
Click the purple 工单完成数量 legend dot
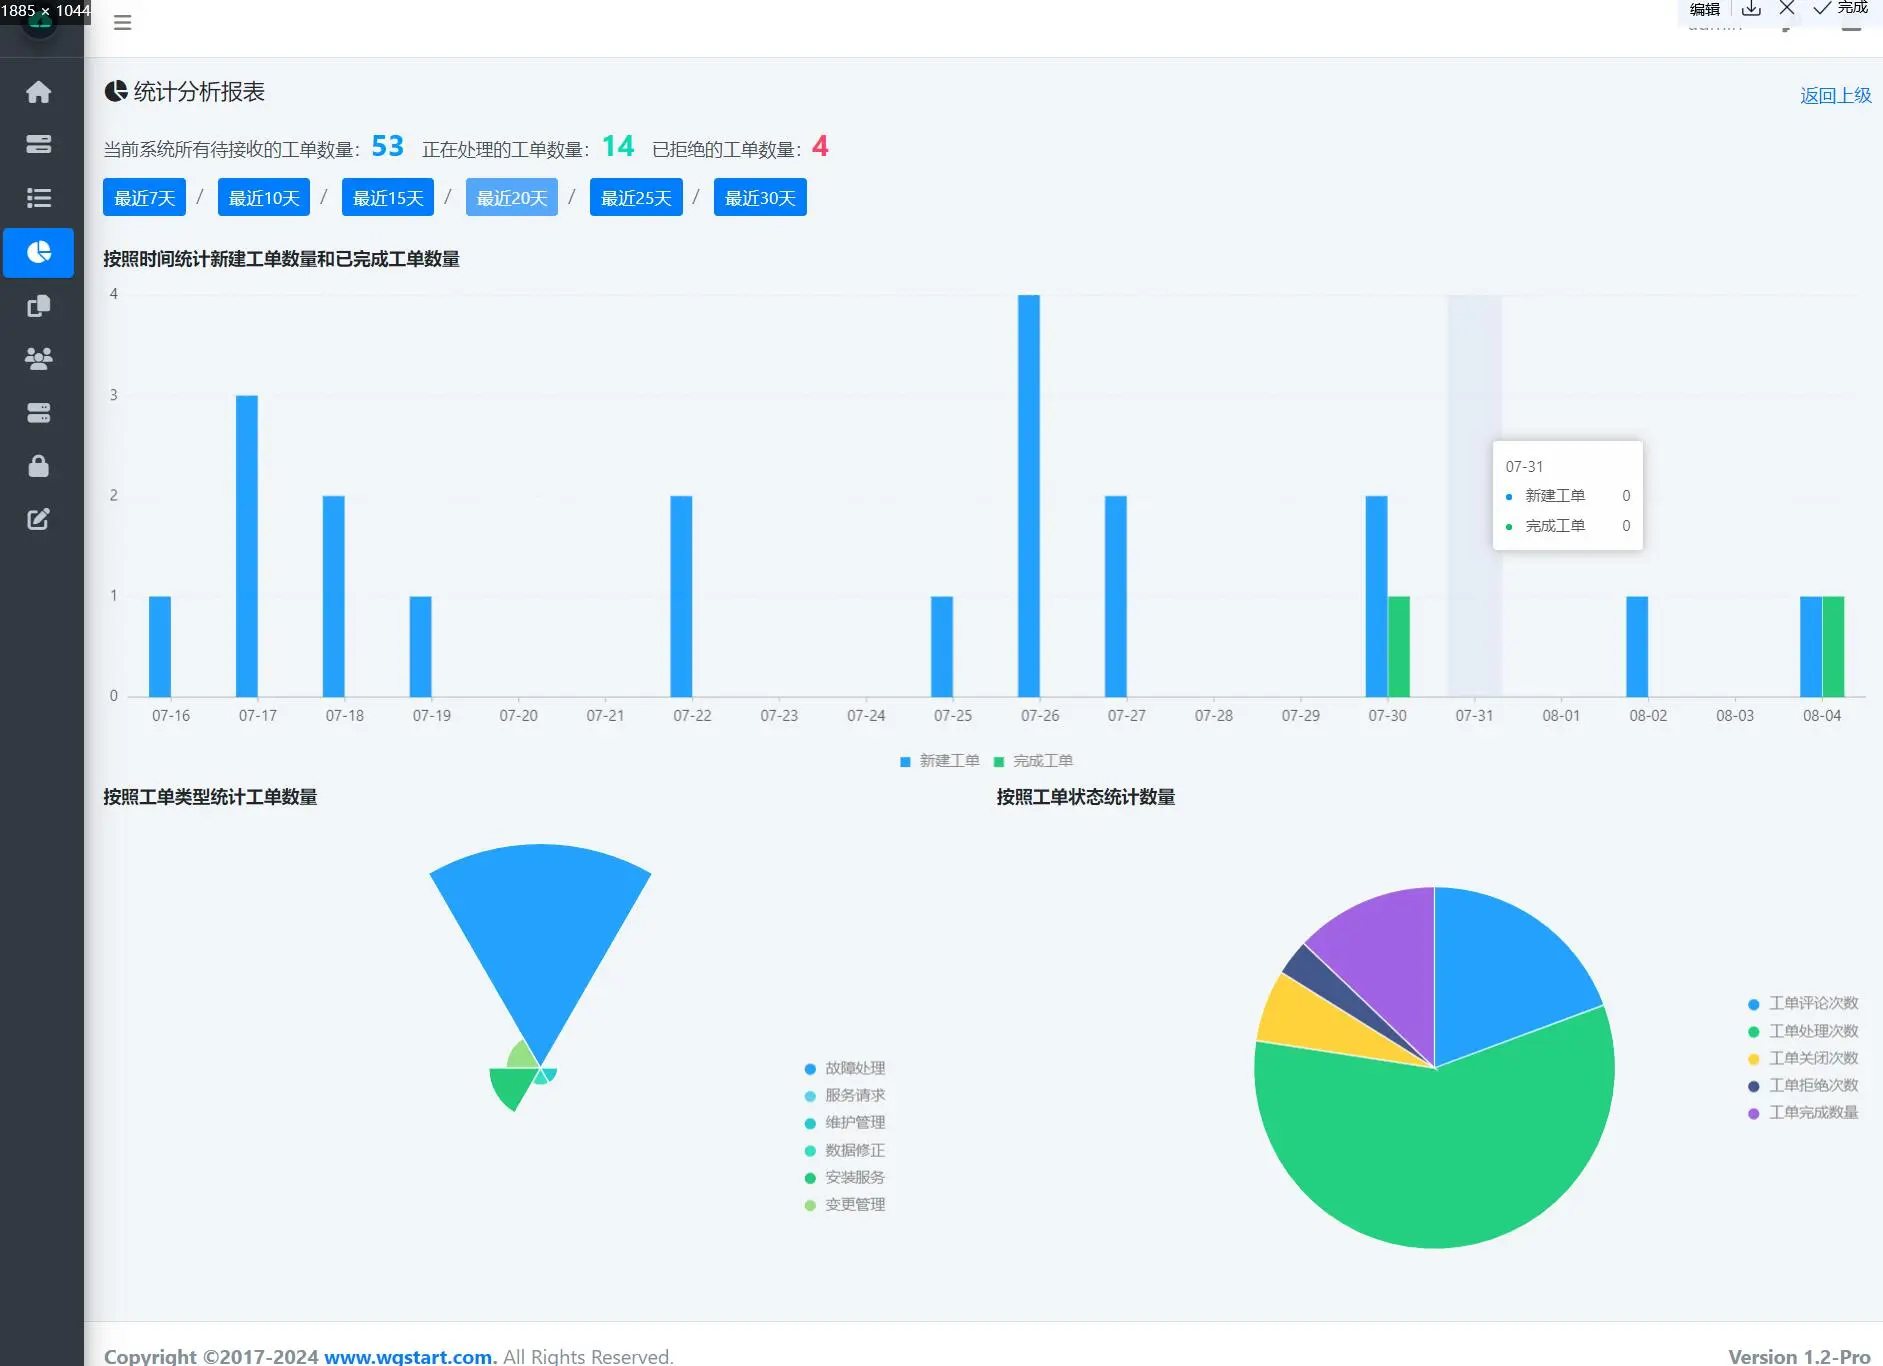pos(1753,1113)
